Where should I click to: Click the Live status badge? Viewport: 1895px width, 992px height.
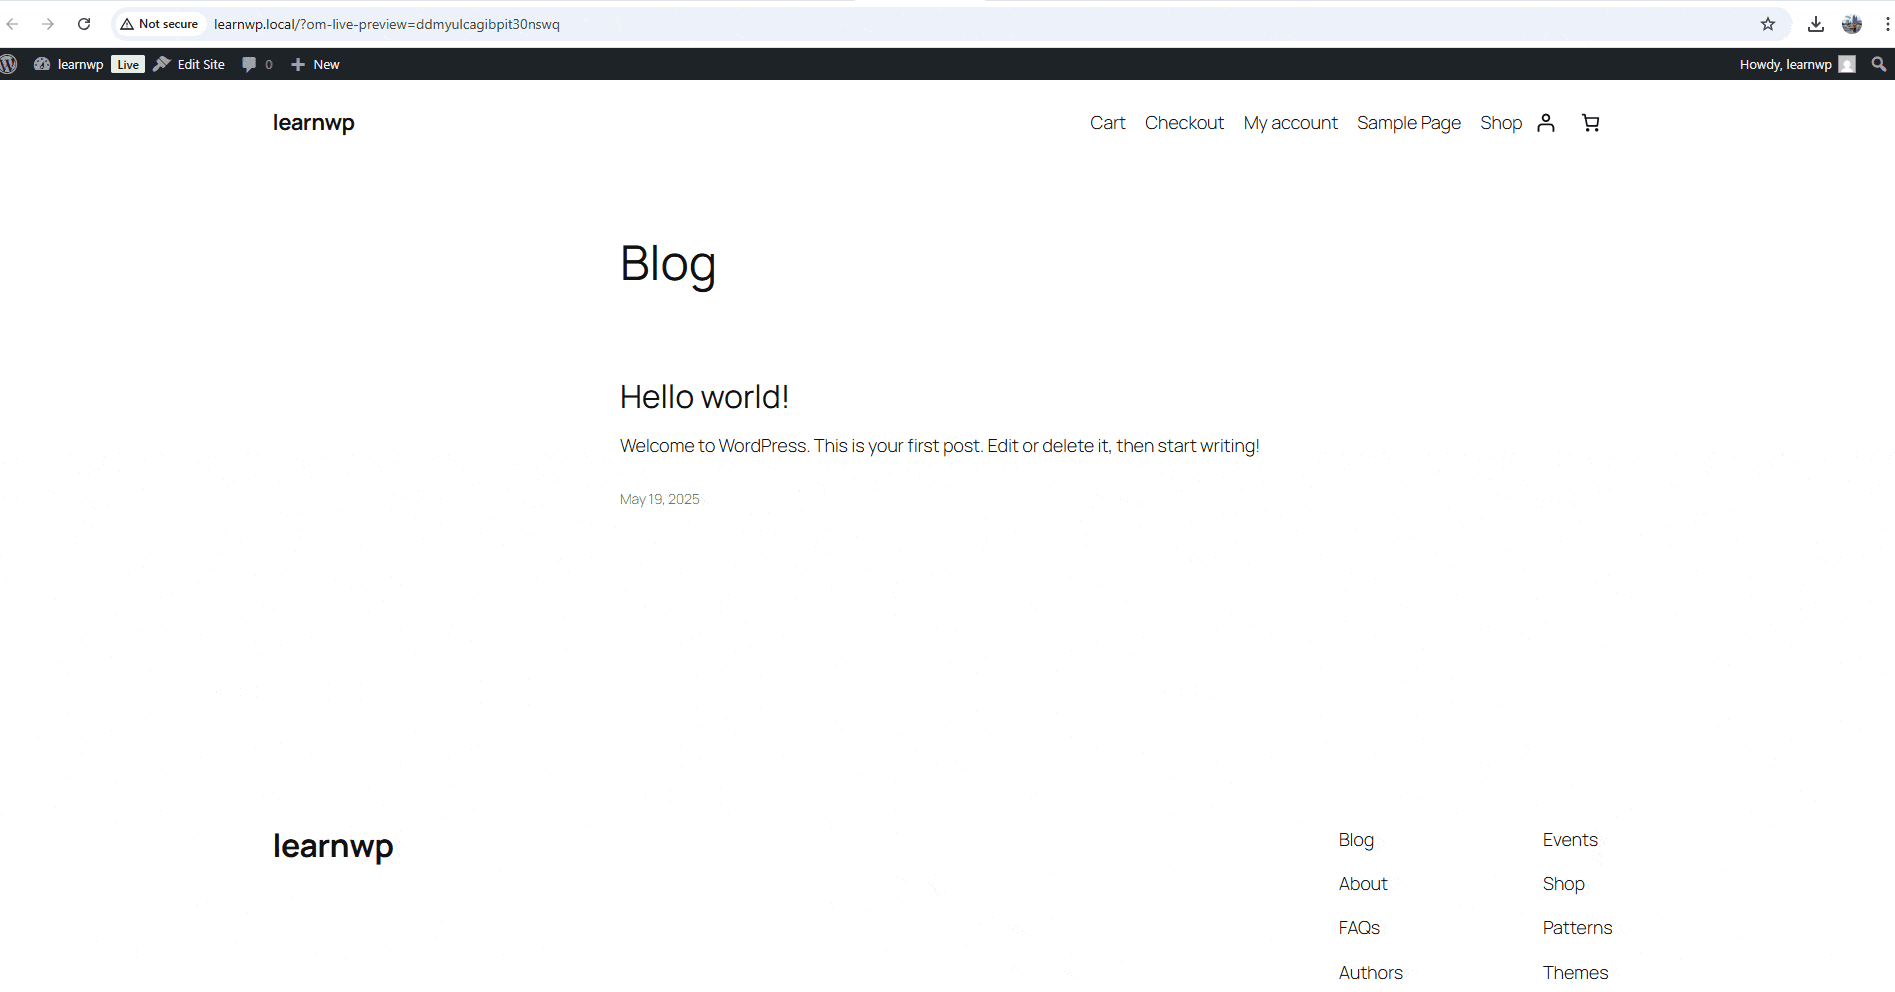(128, 64)
